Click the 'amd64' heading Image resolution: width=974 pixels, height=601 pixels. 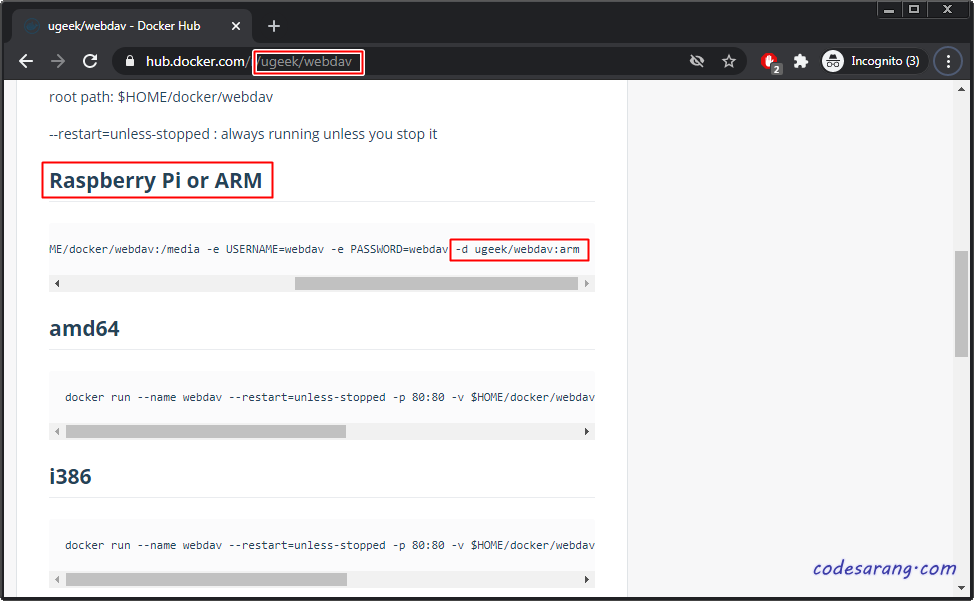tap(84, 328)
